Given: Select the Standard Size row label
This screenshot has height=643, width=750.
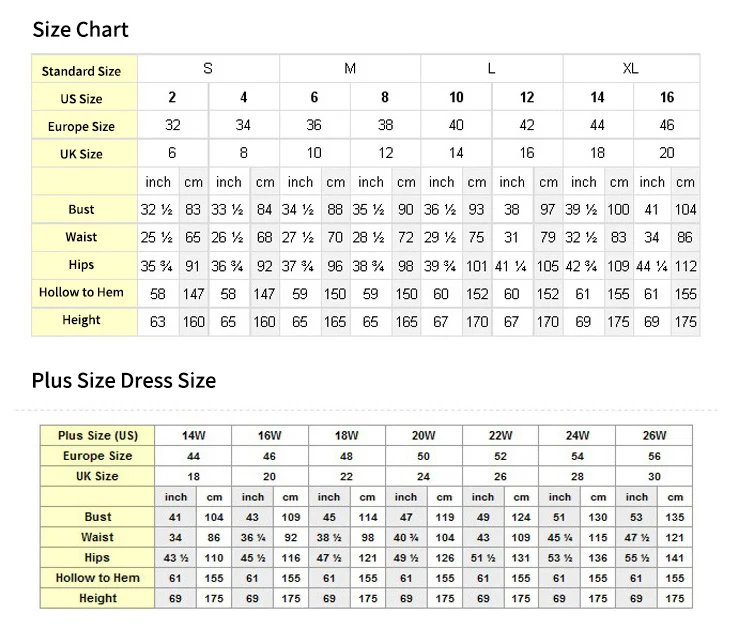Looking at the screenshot, I should (82, 71).
